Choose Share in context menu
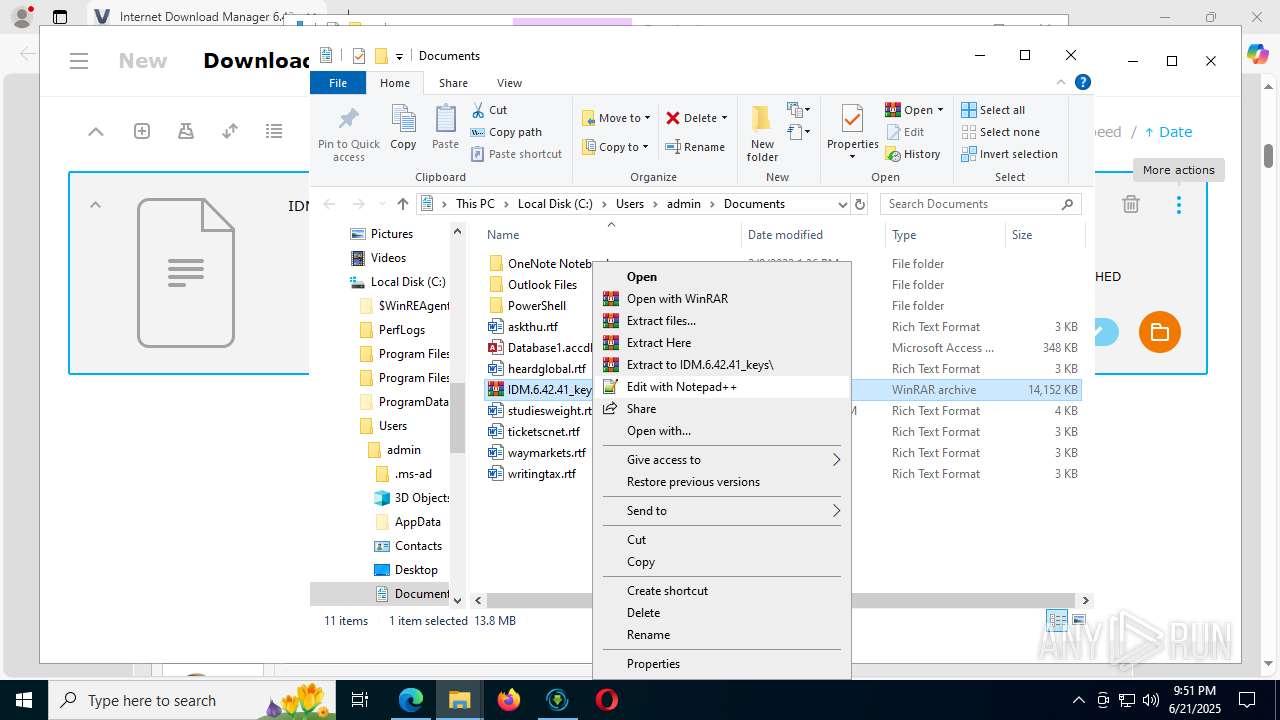 (722, 409)
